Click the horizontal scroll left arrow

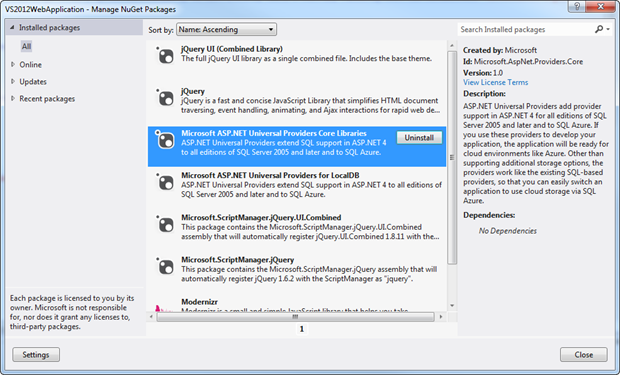tap(151, 317)
